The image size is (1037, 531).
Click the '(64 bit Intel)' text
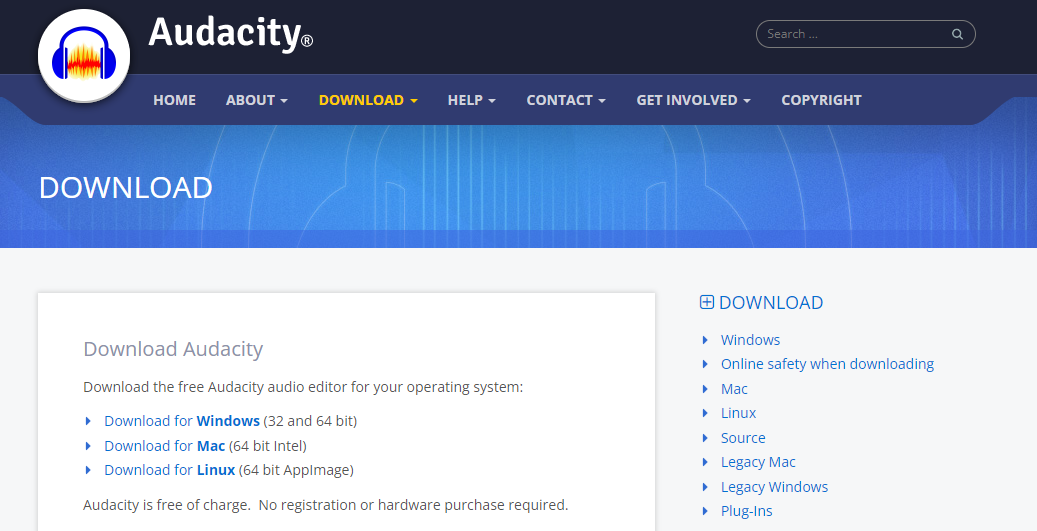pos(268,446)
